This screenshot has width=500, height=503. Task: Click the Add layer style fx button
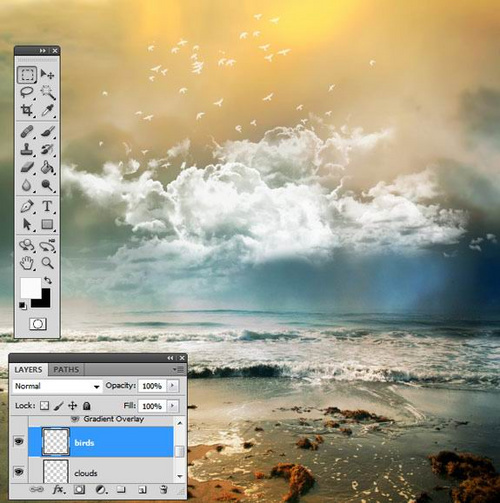tap(58, 489)
